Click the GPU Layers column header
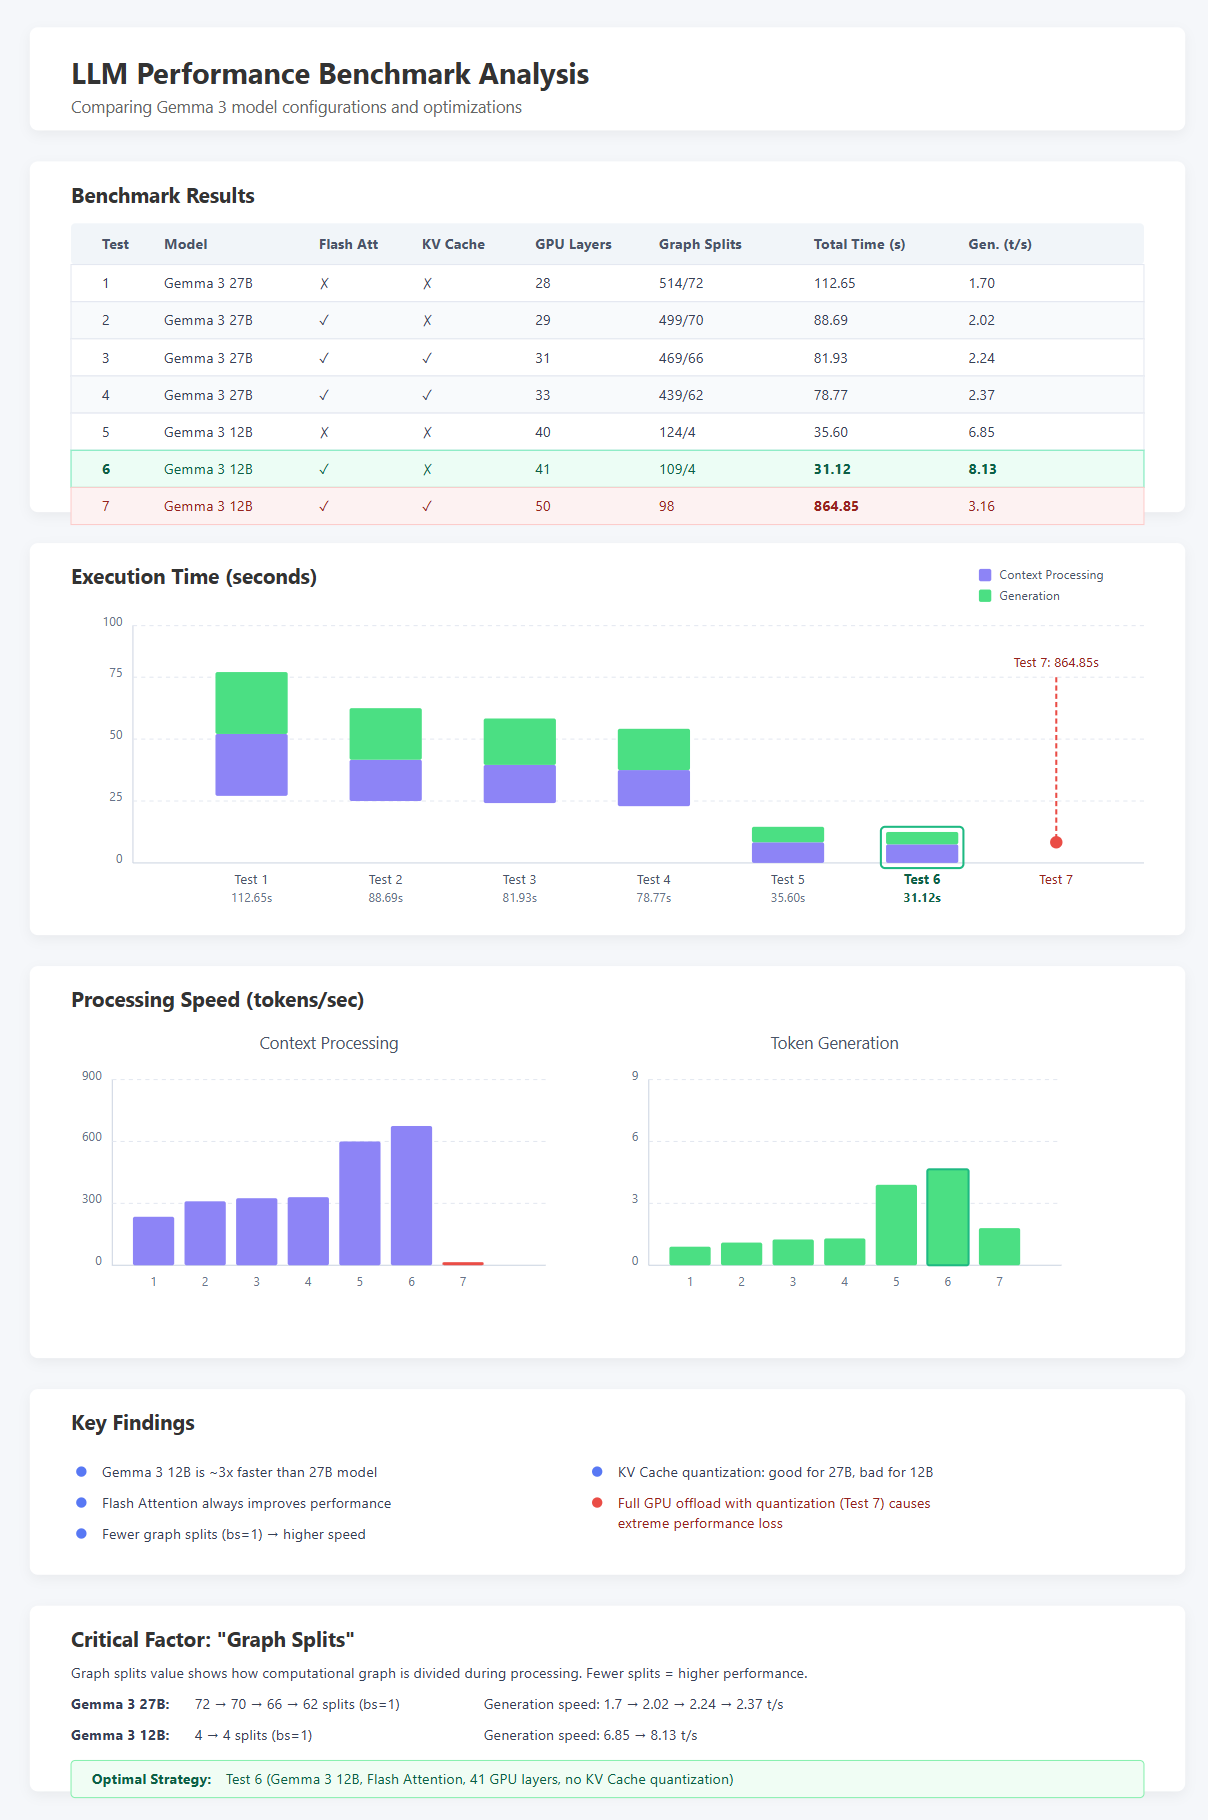This screenshot has height=1820, width=1208. pyautogui.click(x=573, y=244)
